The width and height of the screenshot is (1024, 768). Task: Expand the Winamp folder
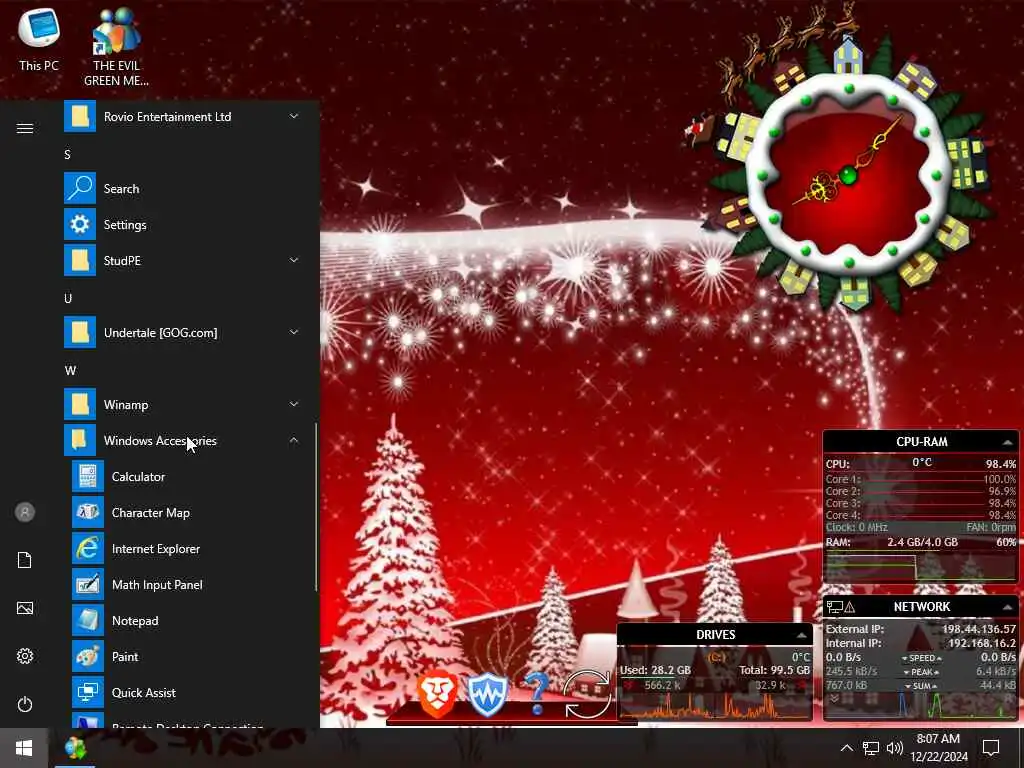coord(183,405)
